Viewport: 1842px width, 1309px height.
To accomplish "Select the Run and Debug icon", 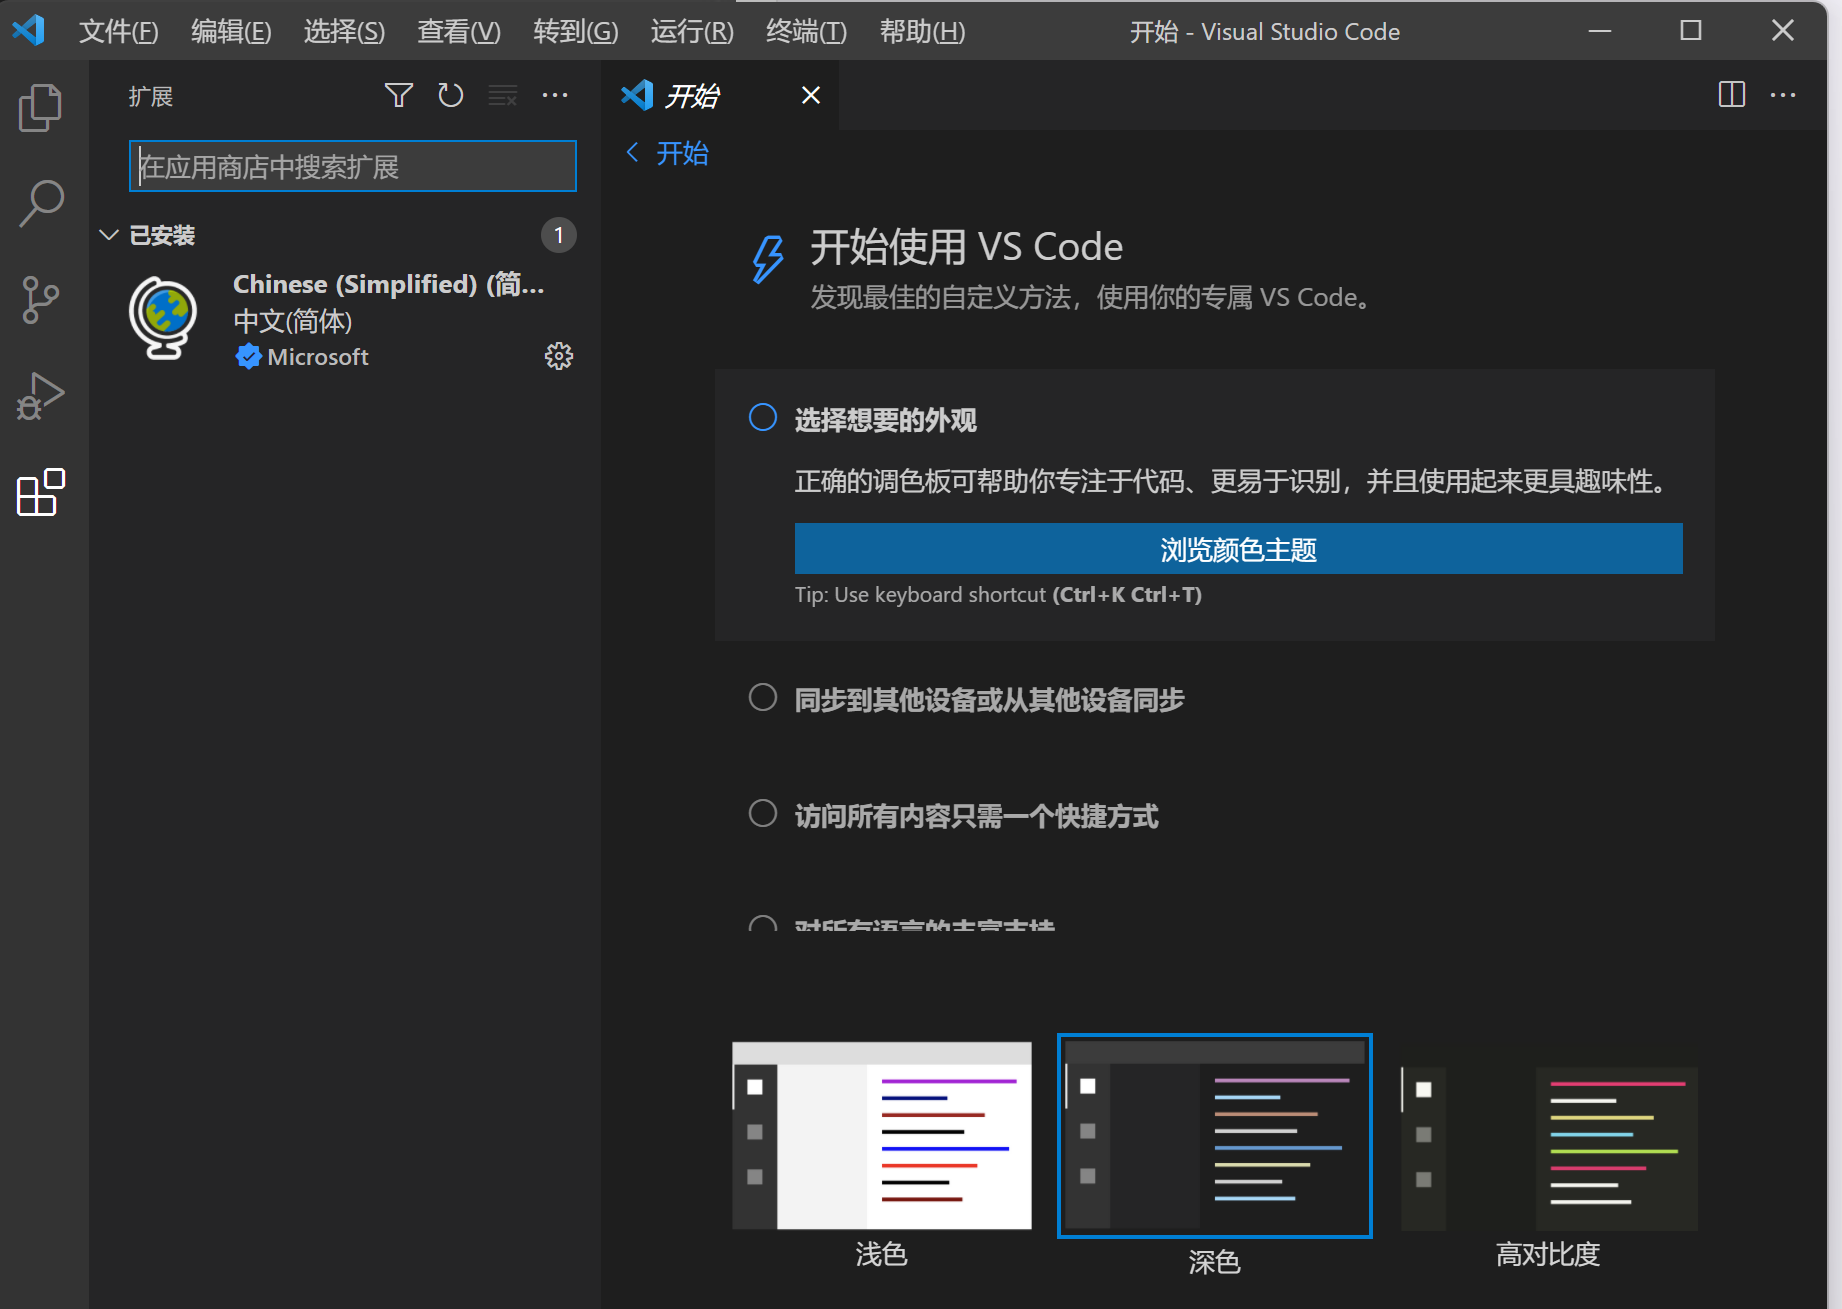I will pos(40,394).
